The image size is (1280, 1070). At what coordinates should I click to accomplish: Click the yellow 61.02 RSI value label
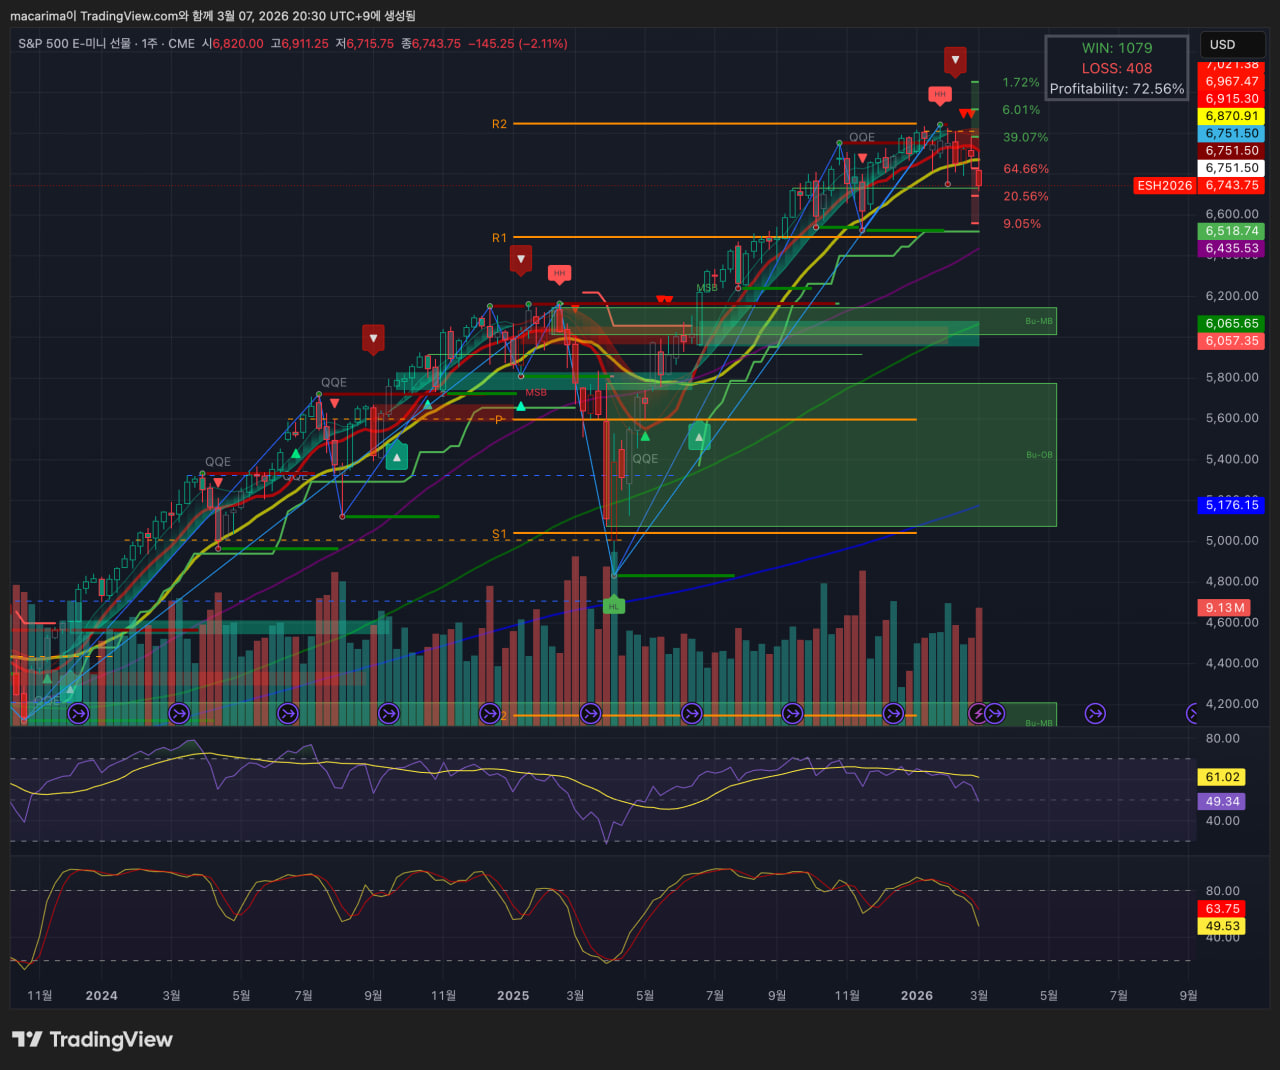coord(1222,777)
